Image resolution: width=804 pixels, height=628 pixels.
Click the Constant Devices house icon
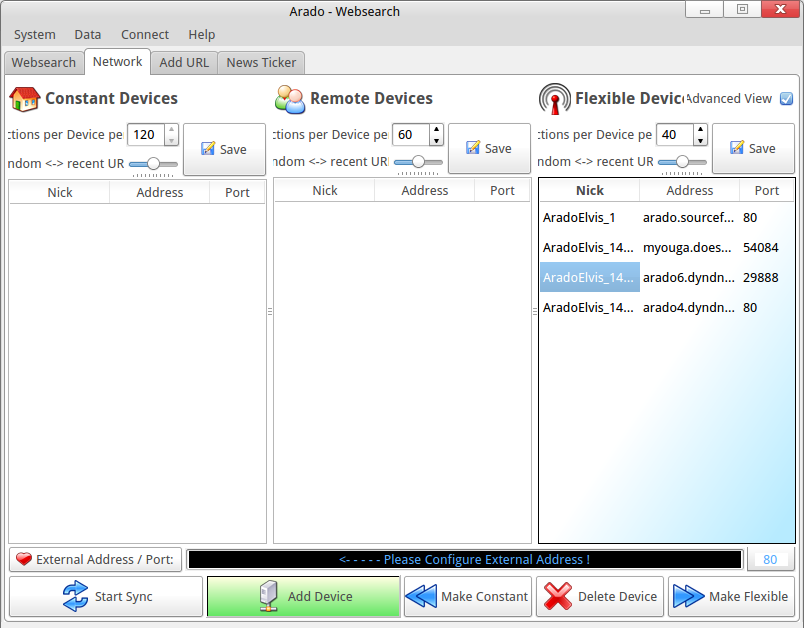[x=25, y=98]
